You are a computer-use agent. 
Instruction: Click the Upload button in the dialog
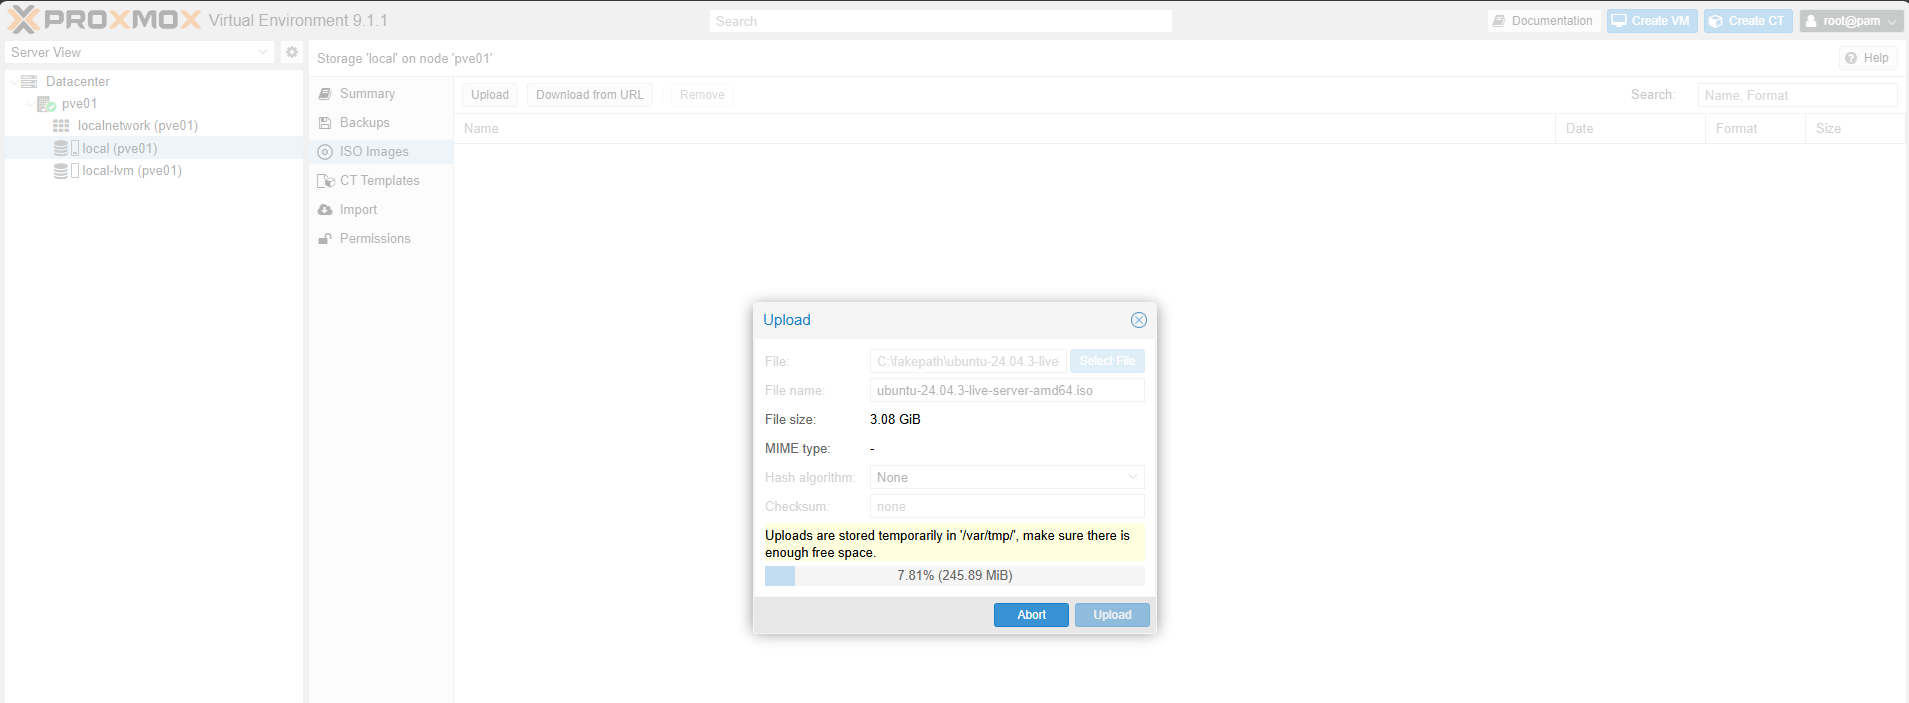point(1112,615)
